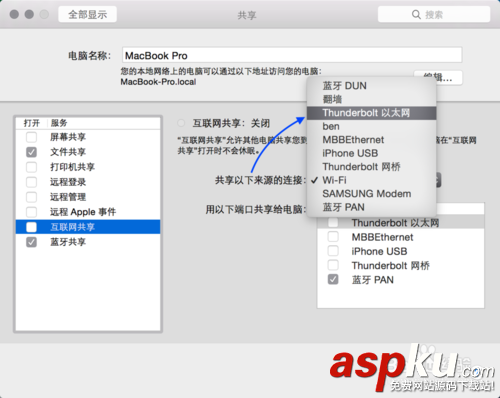Select 远程 Apple 事件 service row
The width and height of the screenshot is (500, 398).
(88, 212)
